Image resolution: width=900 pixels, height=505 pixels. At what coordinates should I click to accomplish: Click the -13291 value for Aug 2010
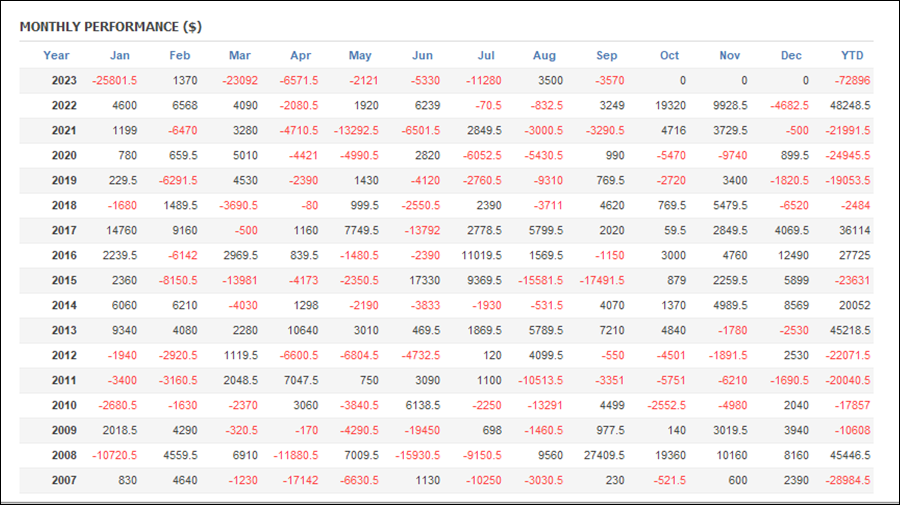pyautogui.click(x=545, y=405)
